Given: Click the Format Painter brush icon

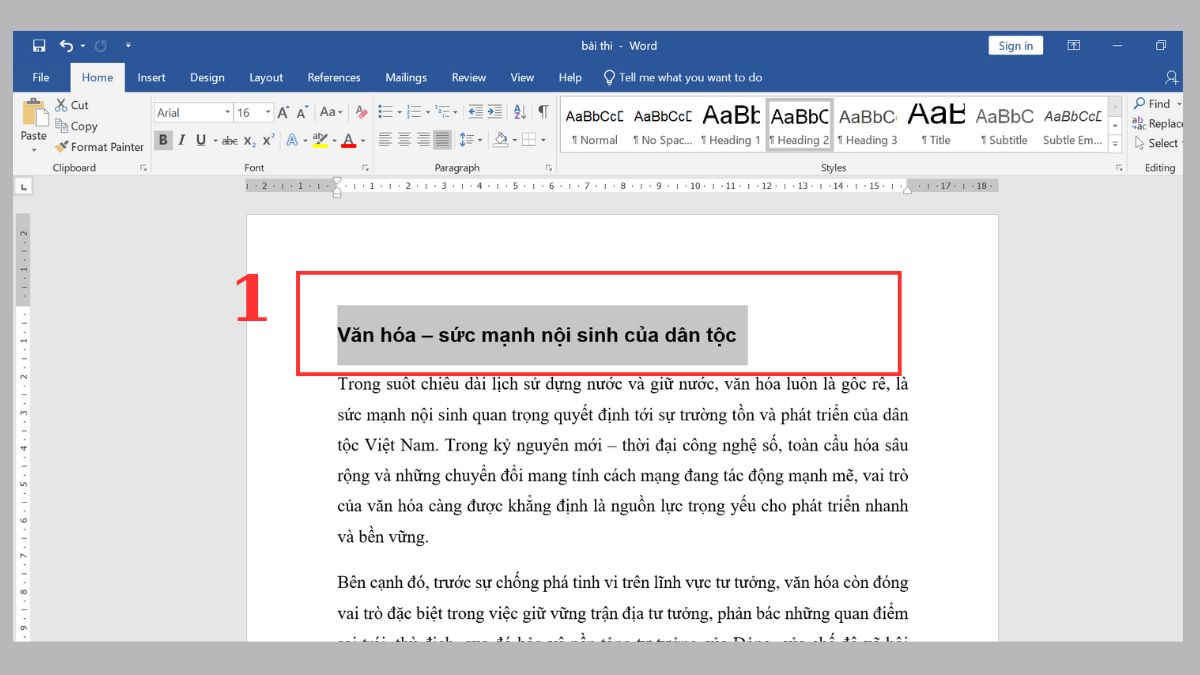Looking at the screenshot, I should pyautogui.click(x=62, y=147).
